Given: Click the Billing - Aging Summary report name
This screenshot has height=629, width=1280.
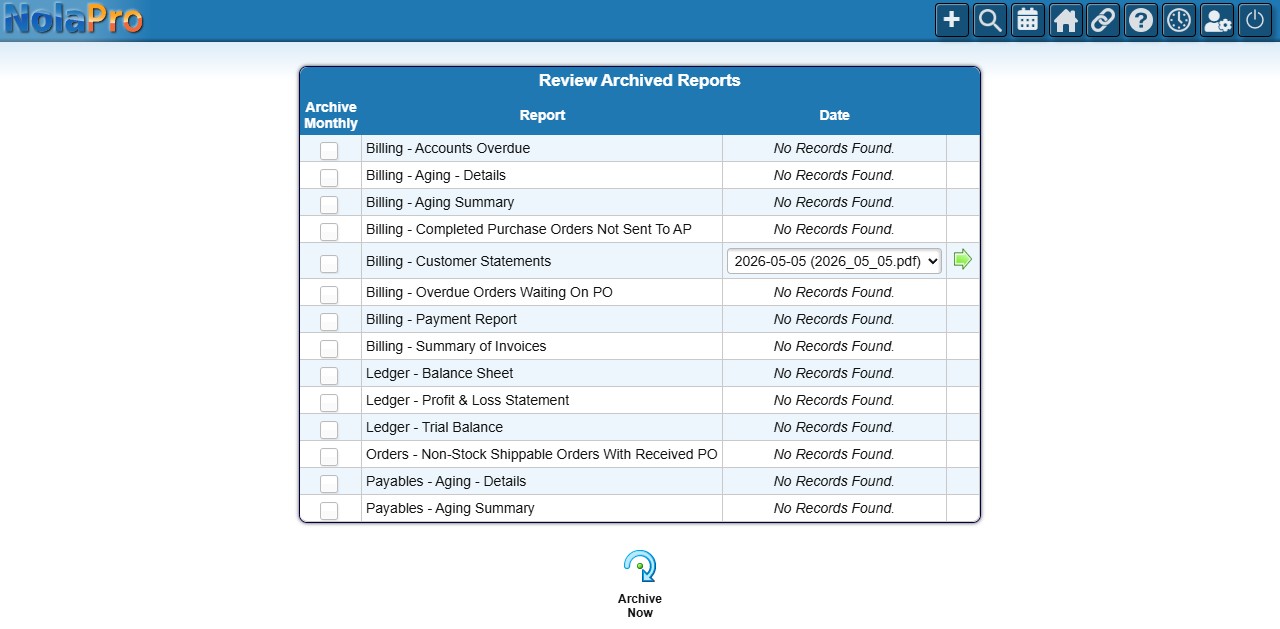Looking at the screenshot, I should point(440,202).
